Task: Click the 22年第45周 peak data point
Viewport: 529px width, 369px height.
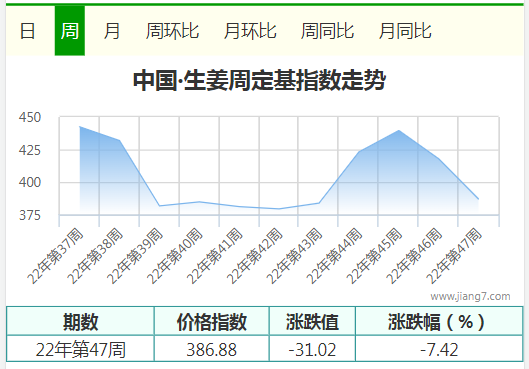Action: 399,130
